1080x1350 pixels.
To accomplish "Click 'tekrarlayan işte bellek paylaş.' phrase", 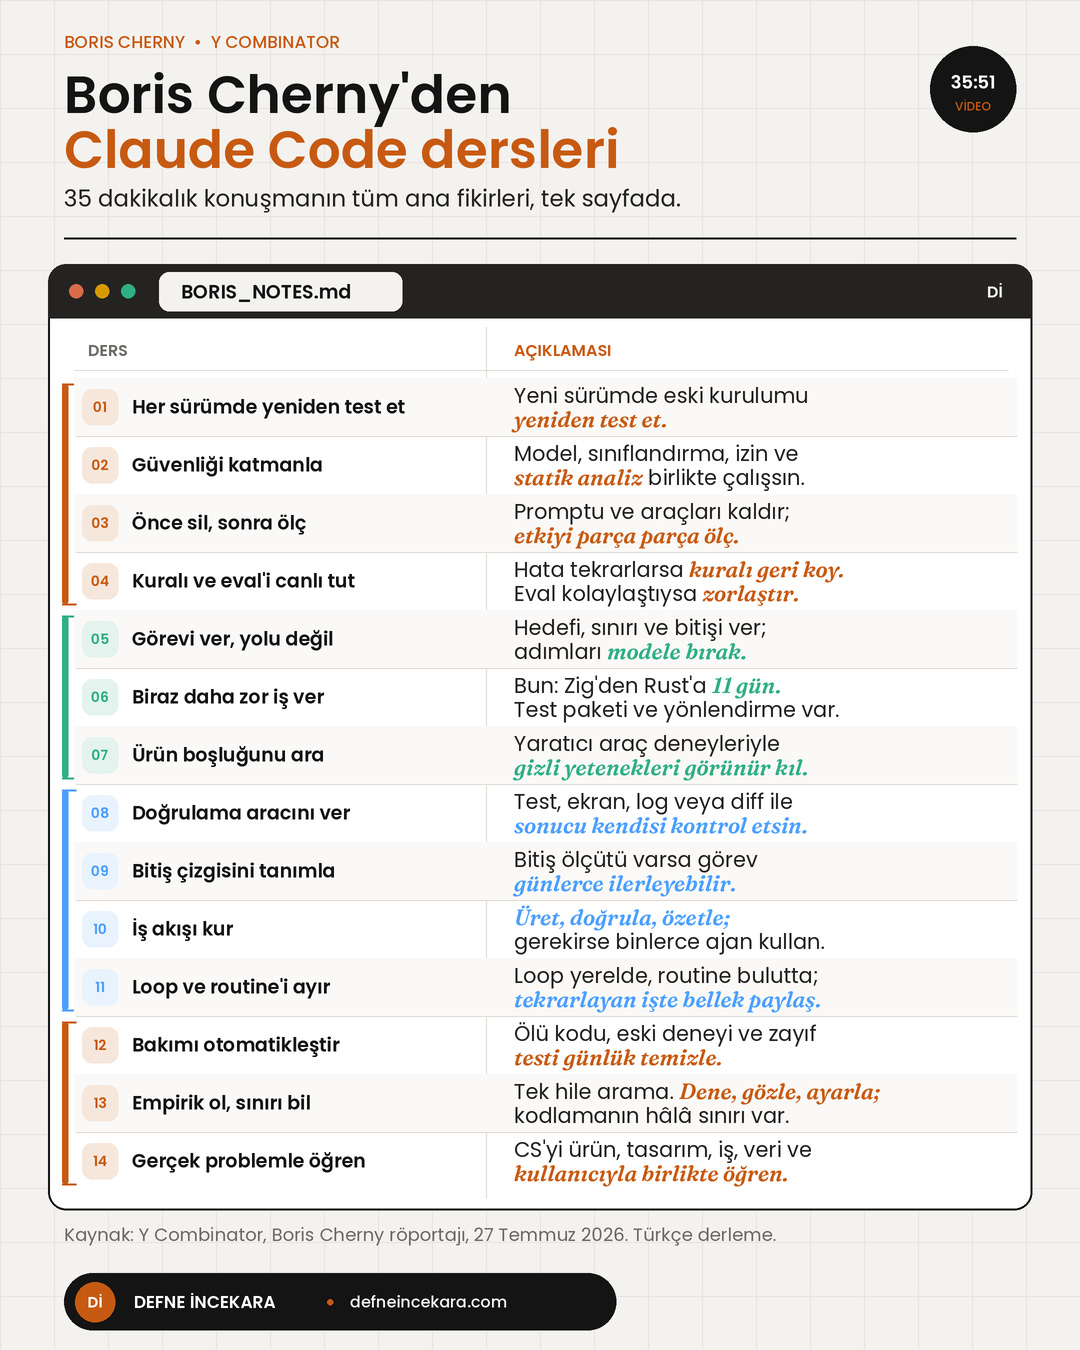I will coord(667,1001).
